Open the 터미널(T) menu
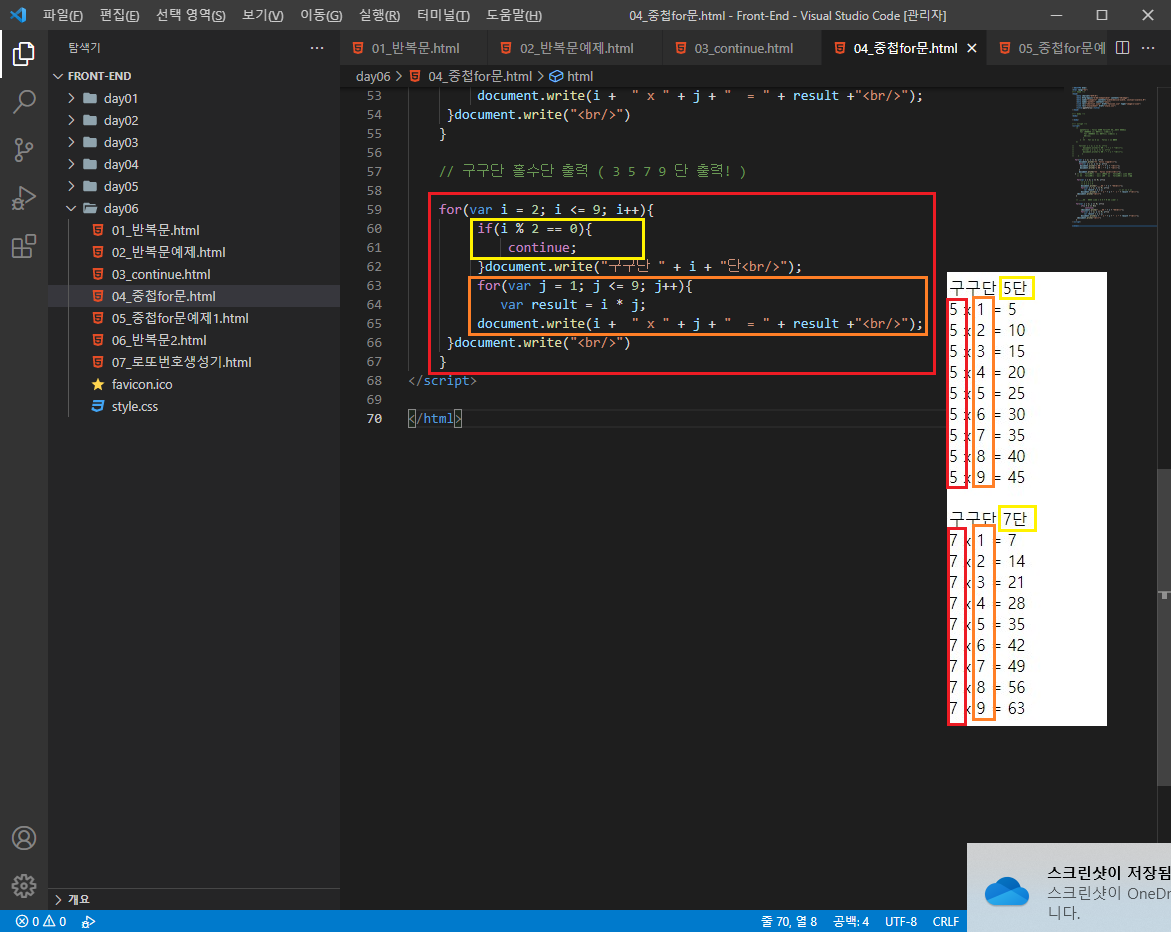Screen dimensions: 1171x932 (444, 15)
